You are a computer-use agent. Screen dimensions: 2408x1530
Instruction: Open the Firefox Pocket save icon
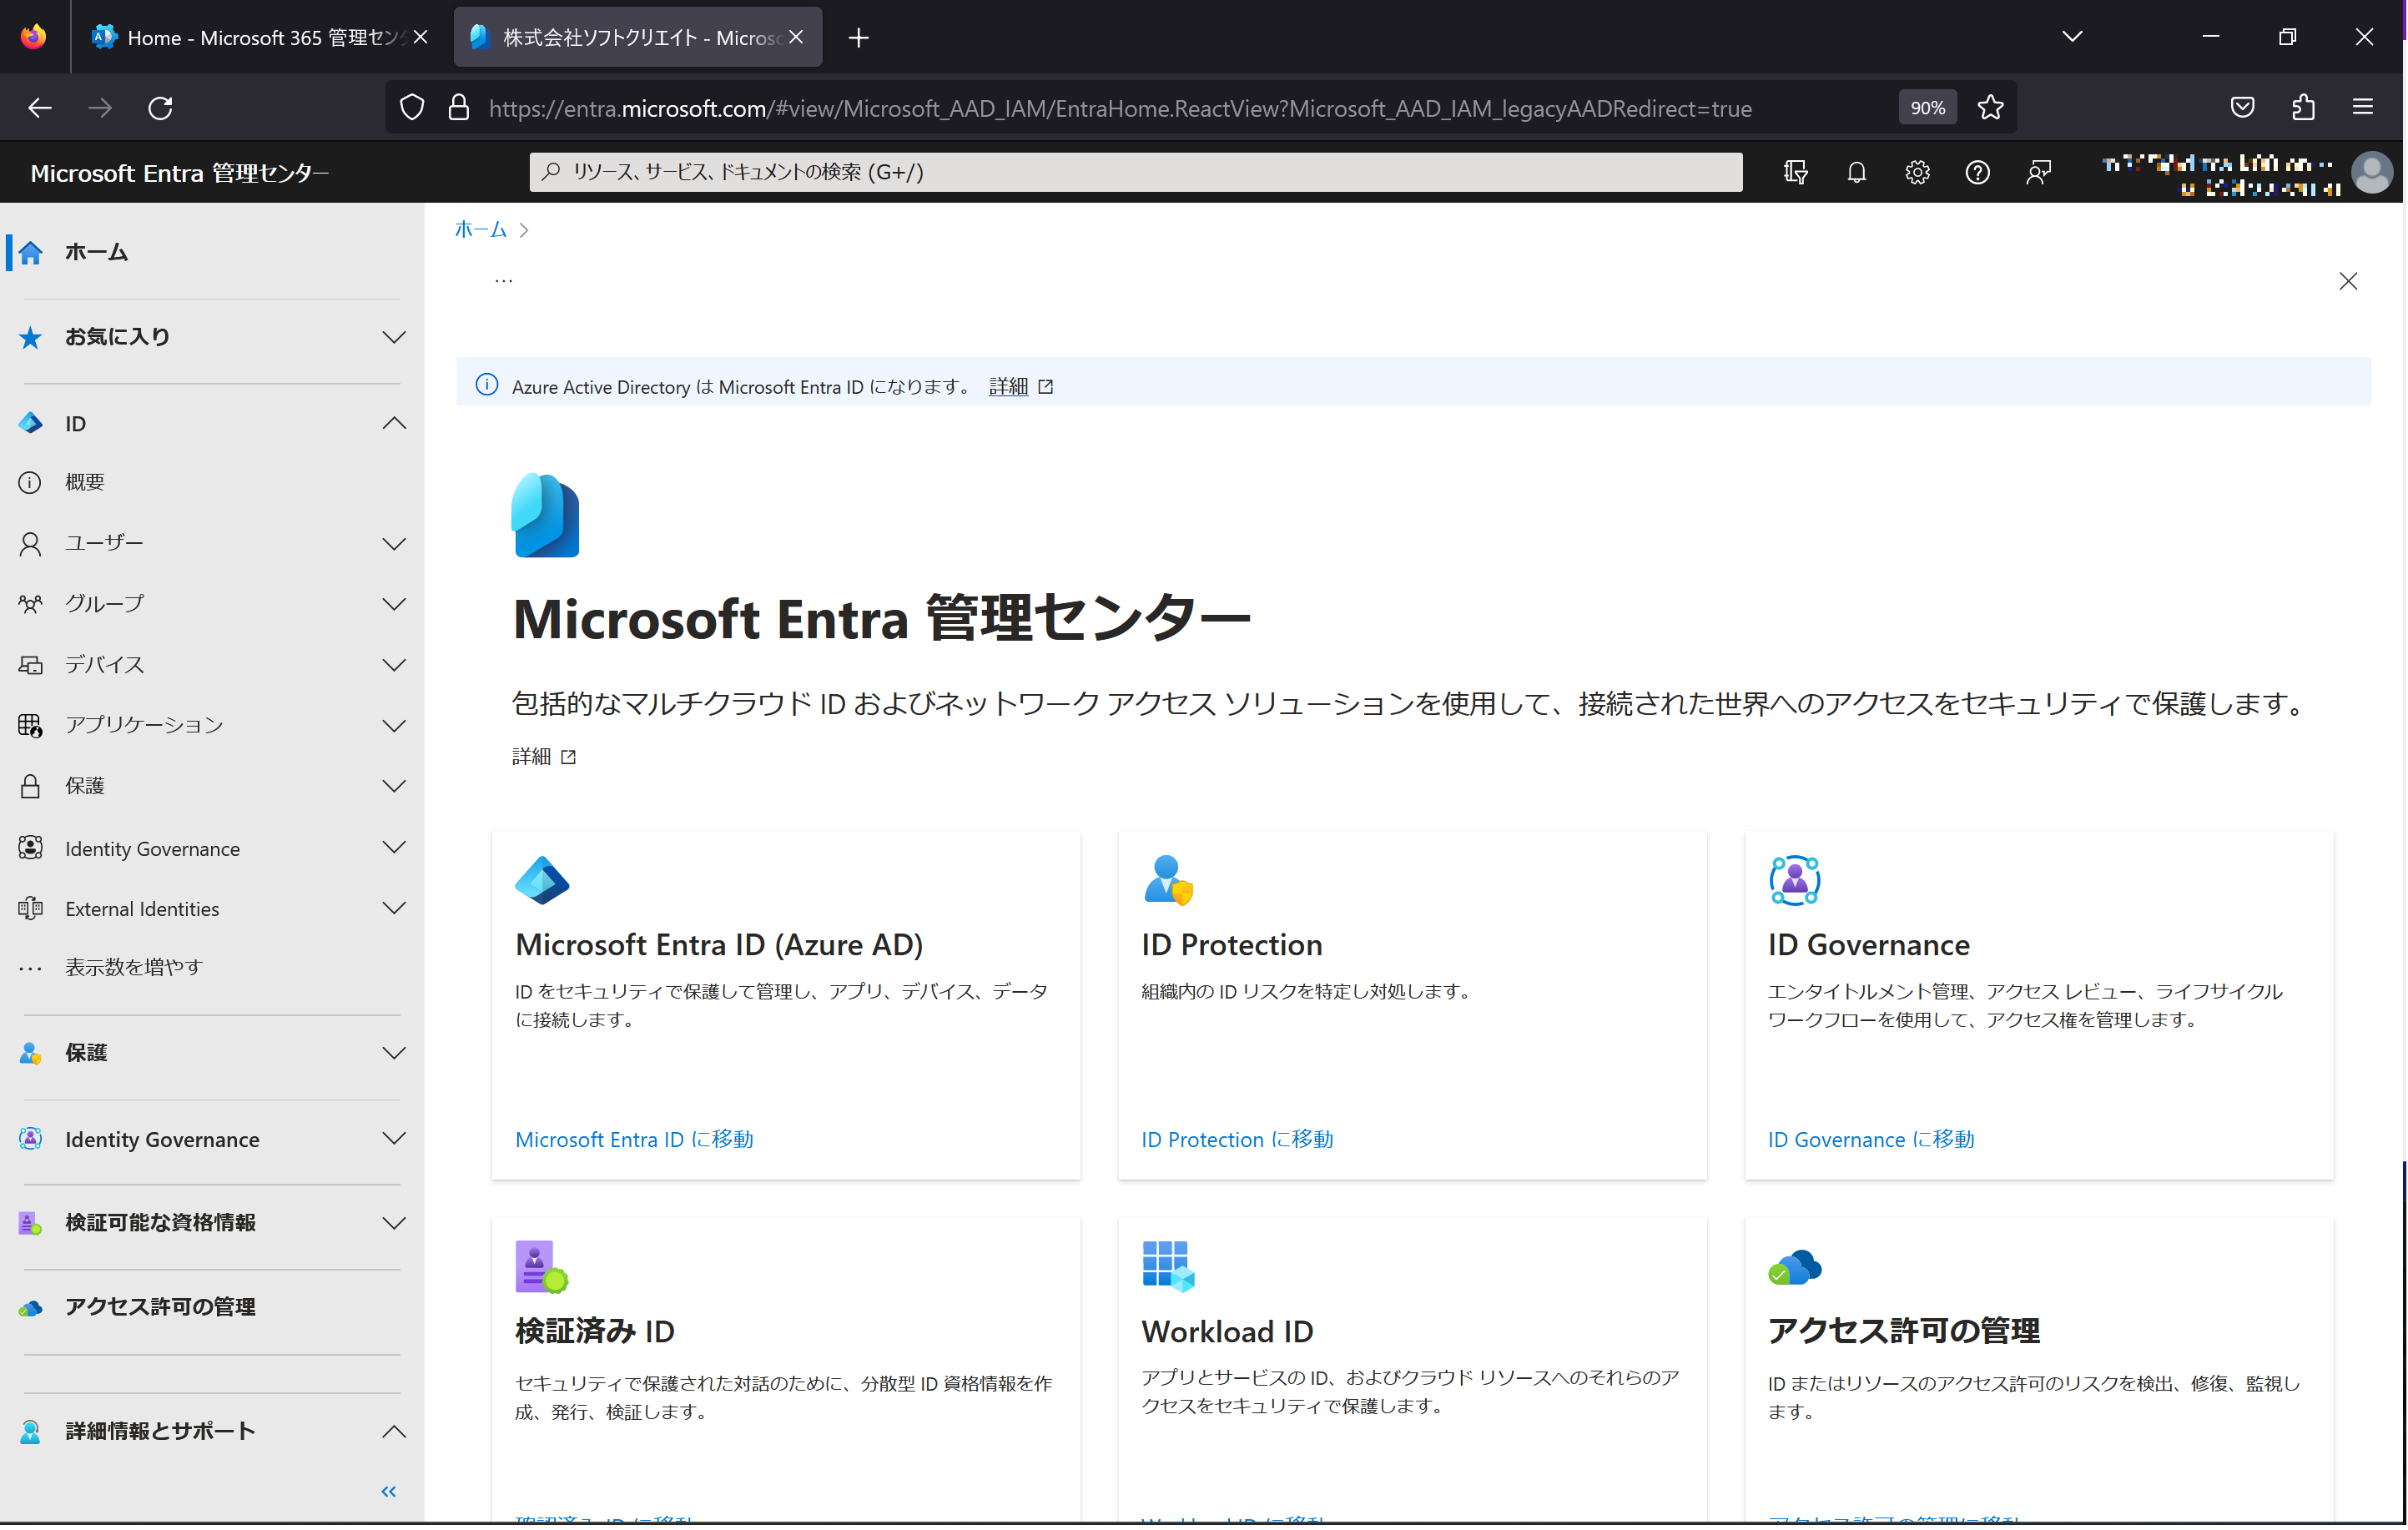[2243, 107]
